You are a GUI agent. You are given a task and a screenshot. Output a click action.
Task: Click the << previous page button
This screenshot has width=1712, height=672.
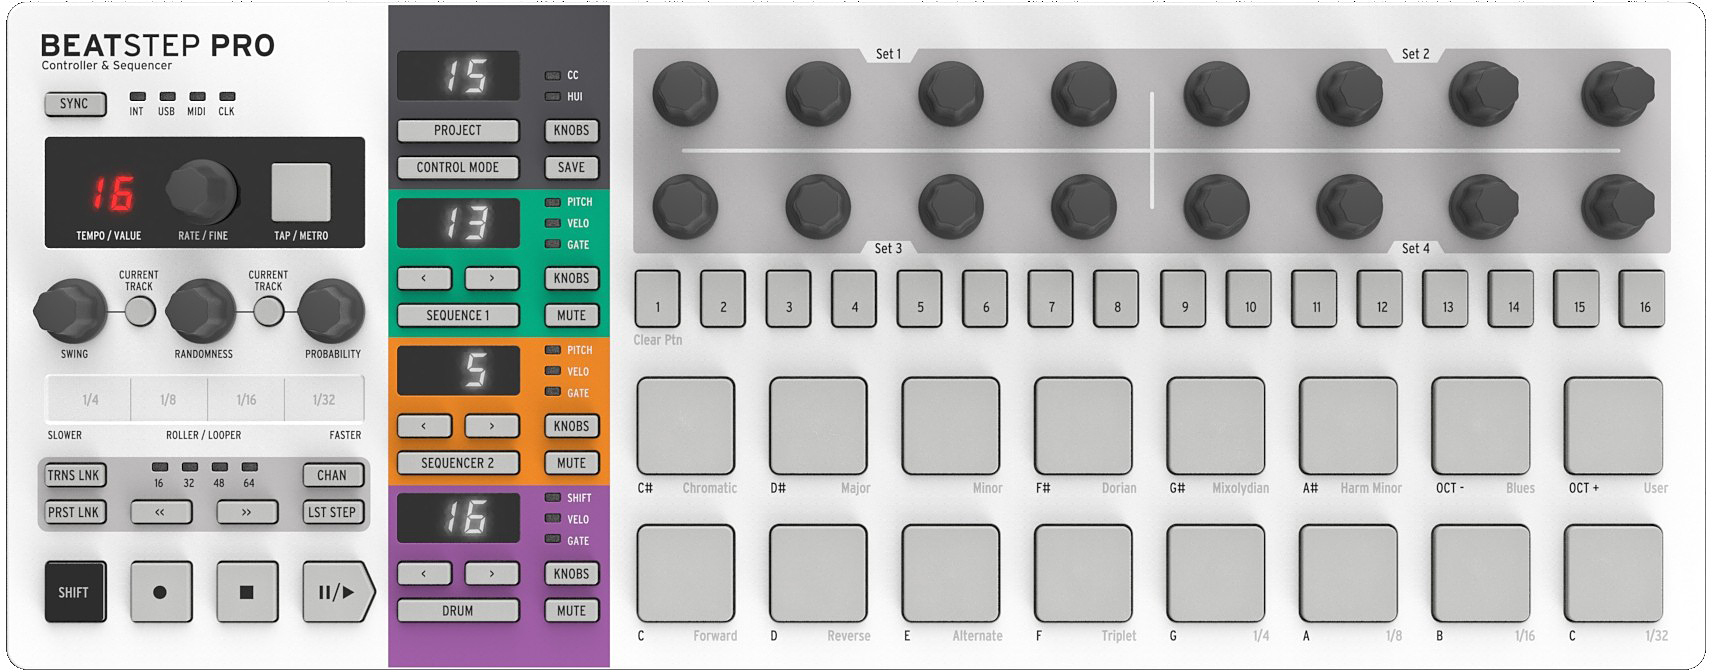(160, 512)
